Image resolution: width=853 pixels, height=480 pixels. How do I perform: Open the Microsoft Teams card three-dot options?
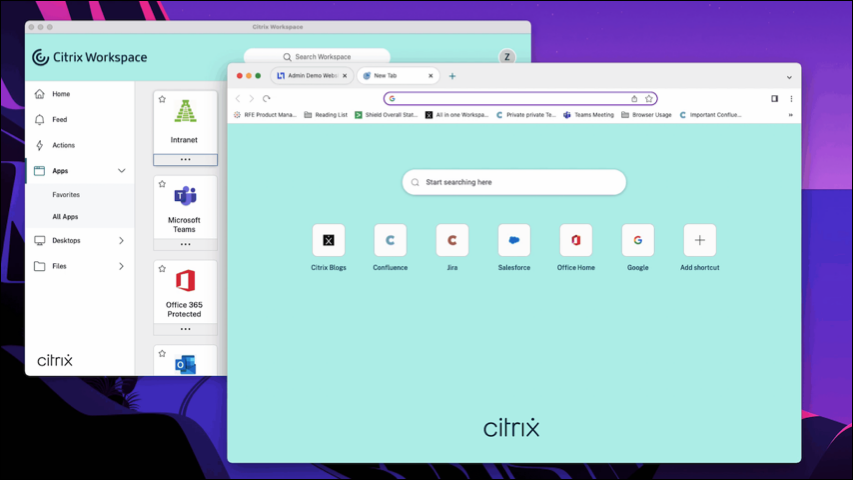pos(186,244)
